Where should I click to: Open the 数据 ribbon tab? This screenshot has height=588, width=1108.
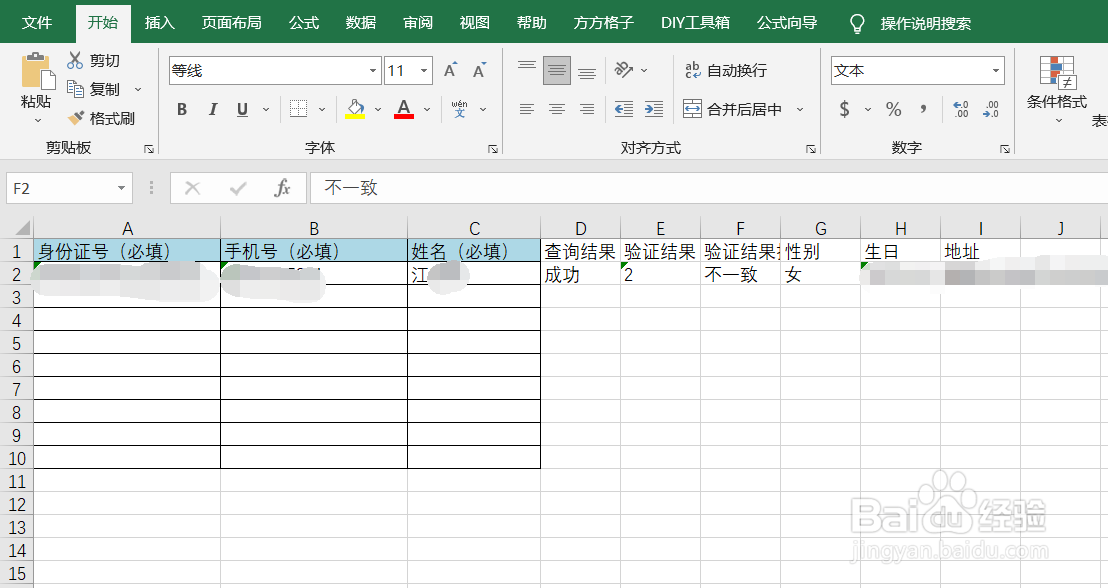360,20
